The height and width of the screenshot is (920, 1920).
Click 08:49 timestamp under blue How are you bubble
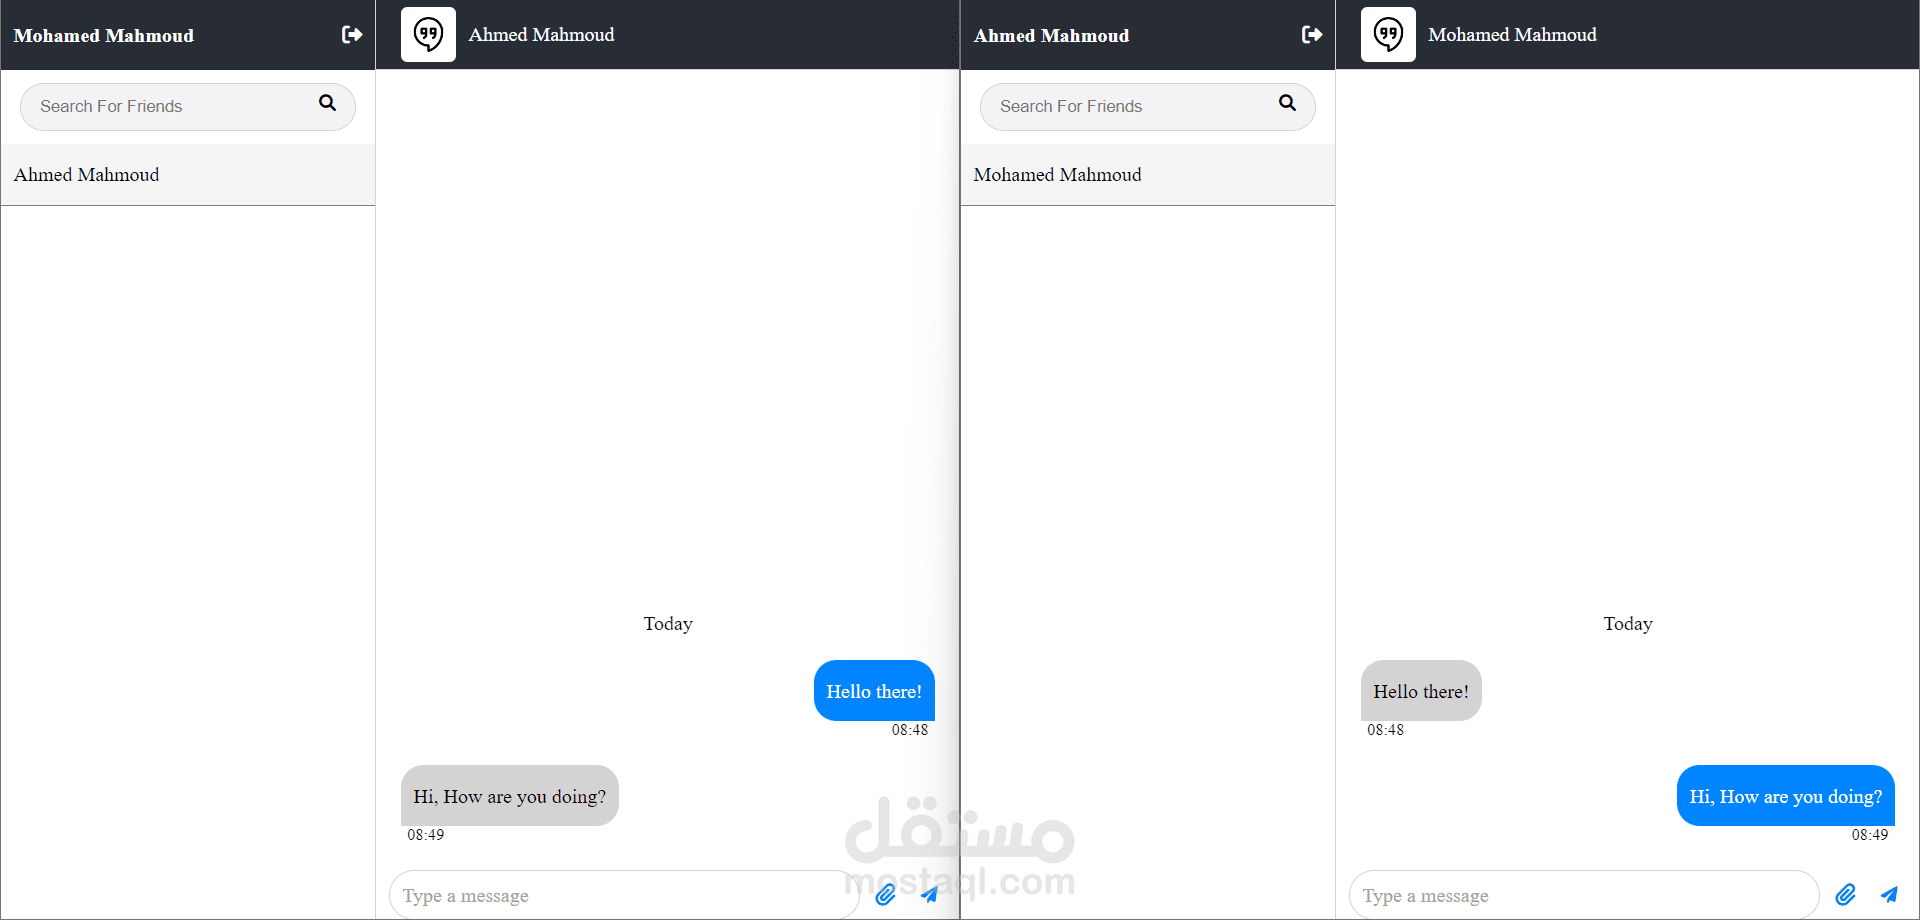coord(1870,835)
